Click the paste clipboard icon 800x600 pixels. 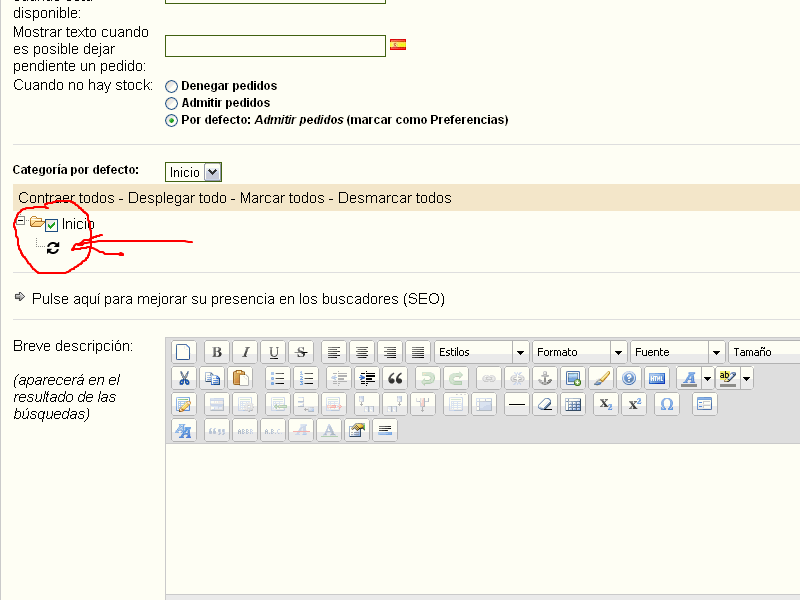tap(240, 378)
